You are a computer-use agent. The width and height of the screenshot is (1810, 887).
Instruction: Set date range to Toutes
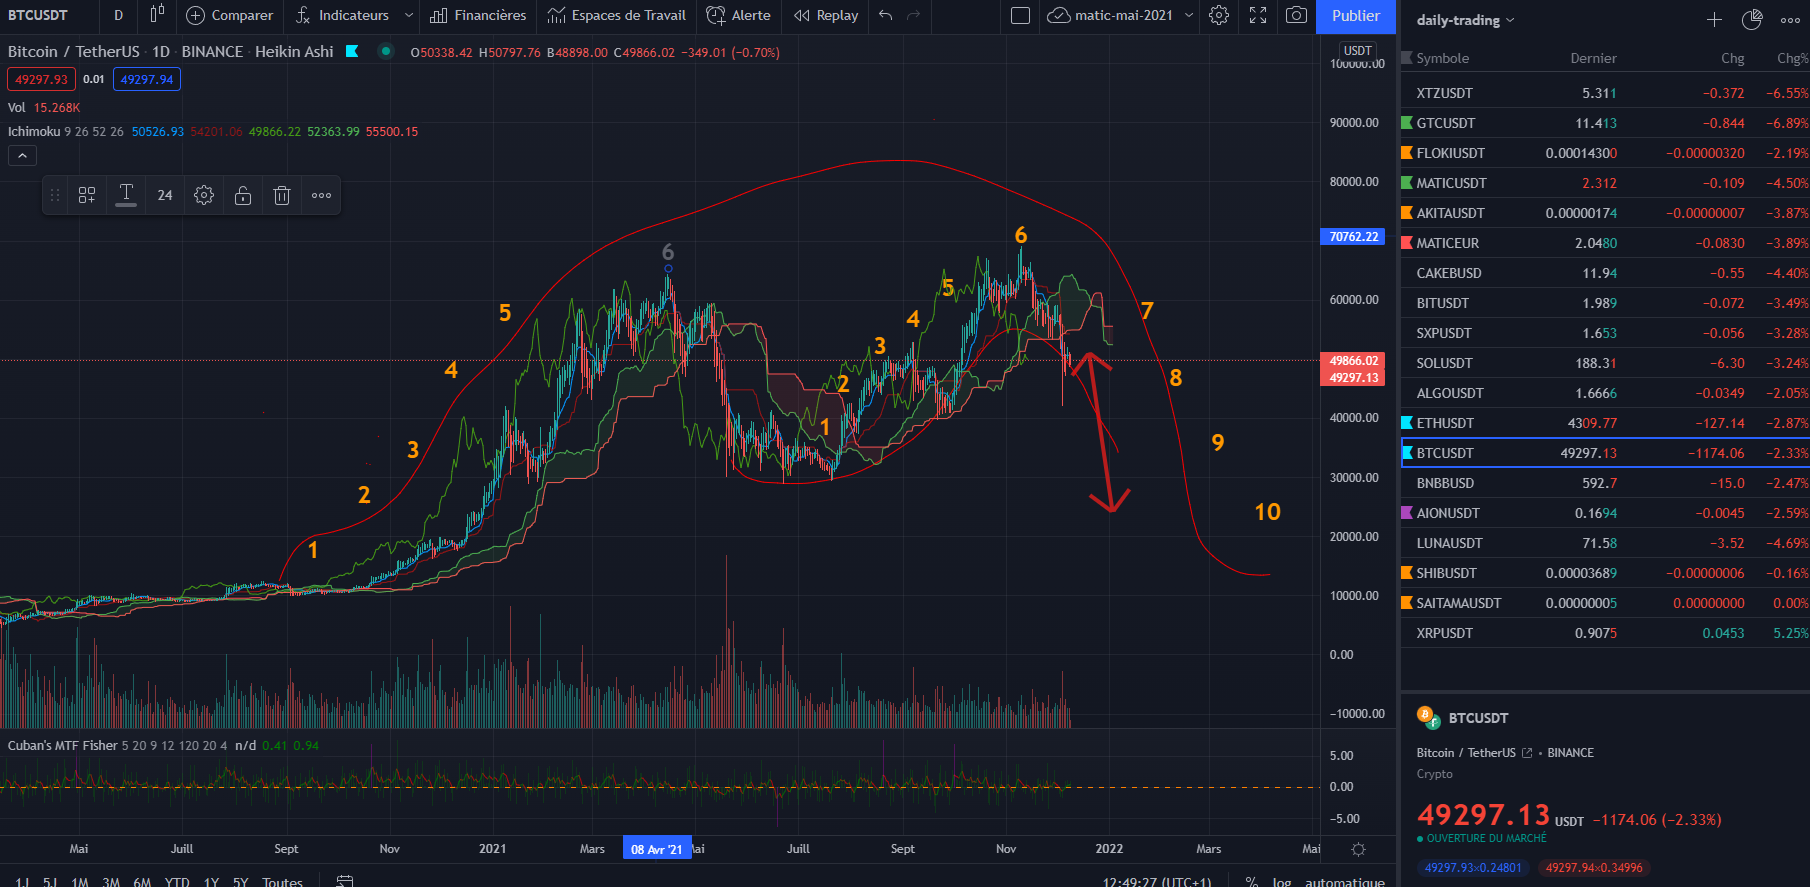tap(282, 881)
